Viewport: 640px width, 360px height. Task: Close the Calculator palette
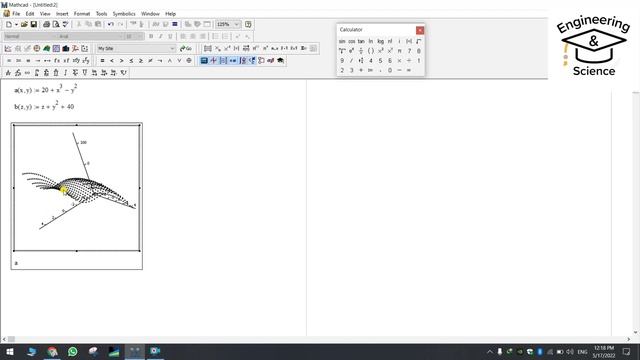(x=420, y=30)
